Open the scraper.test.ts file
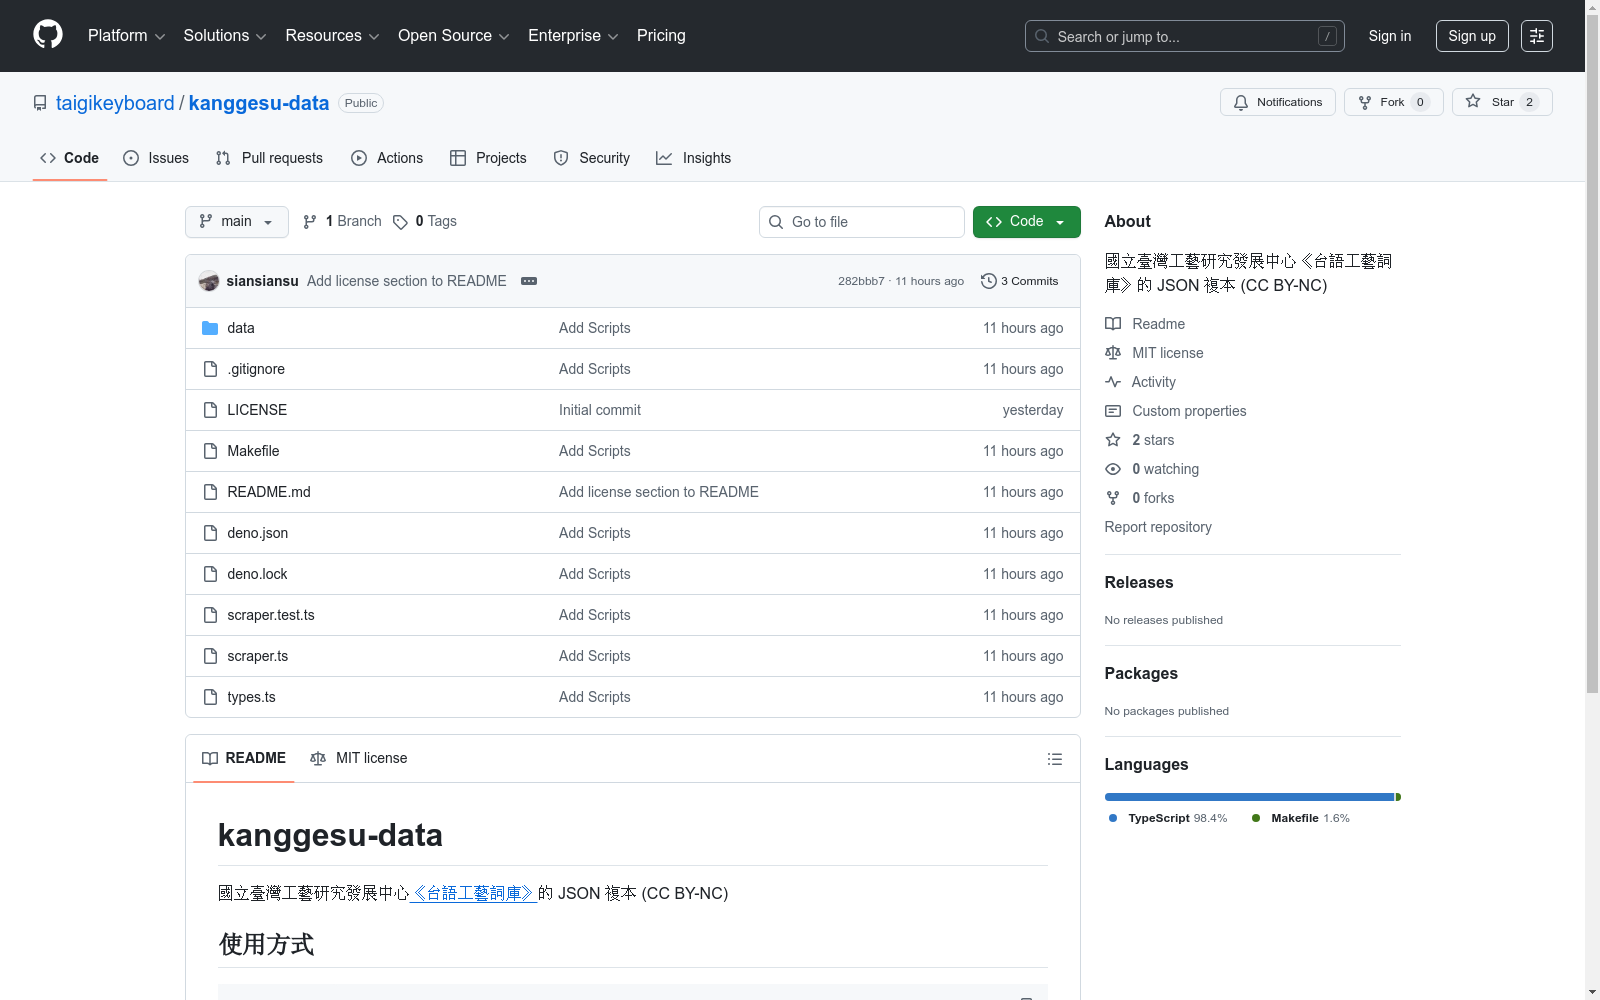Image resolution: width=1600 pixels, height=1000 pixels. (271, 615)
